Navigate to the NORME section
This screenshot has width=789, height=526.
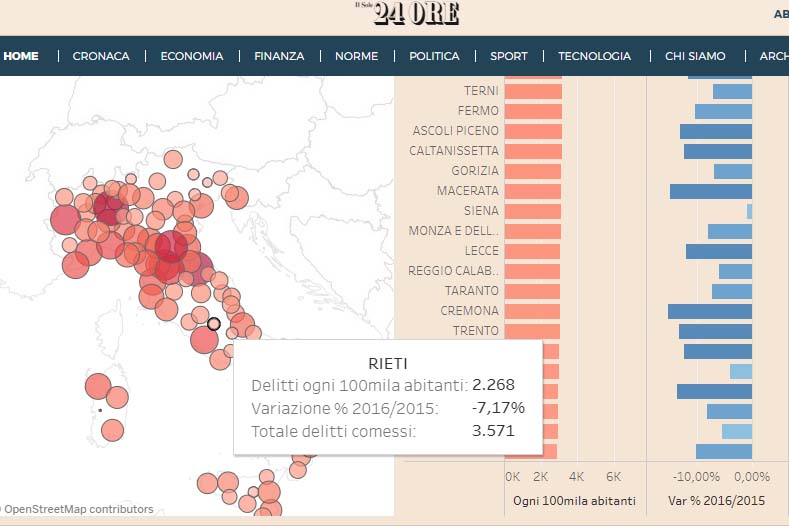click(x=356, y=56)
